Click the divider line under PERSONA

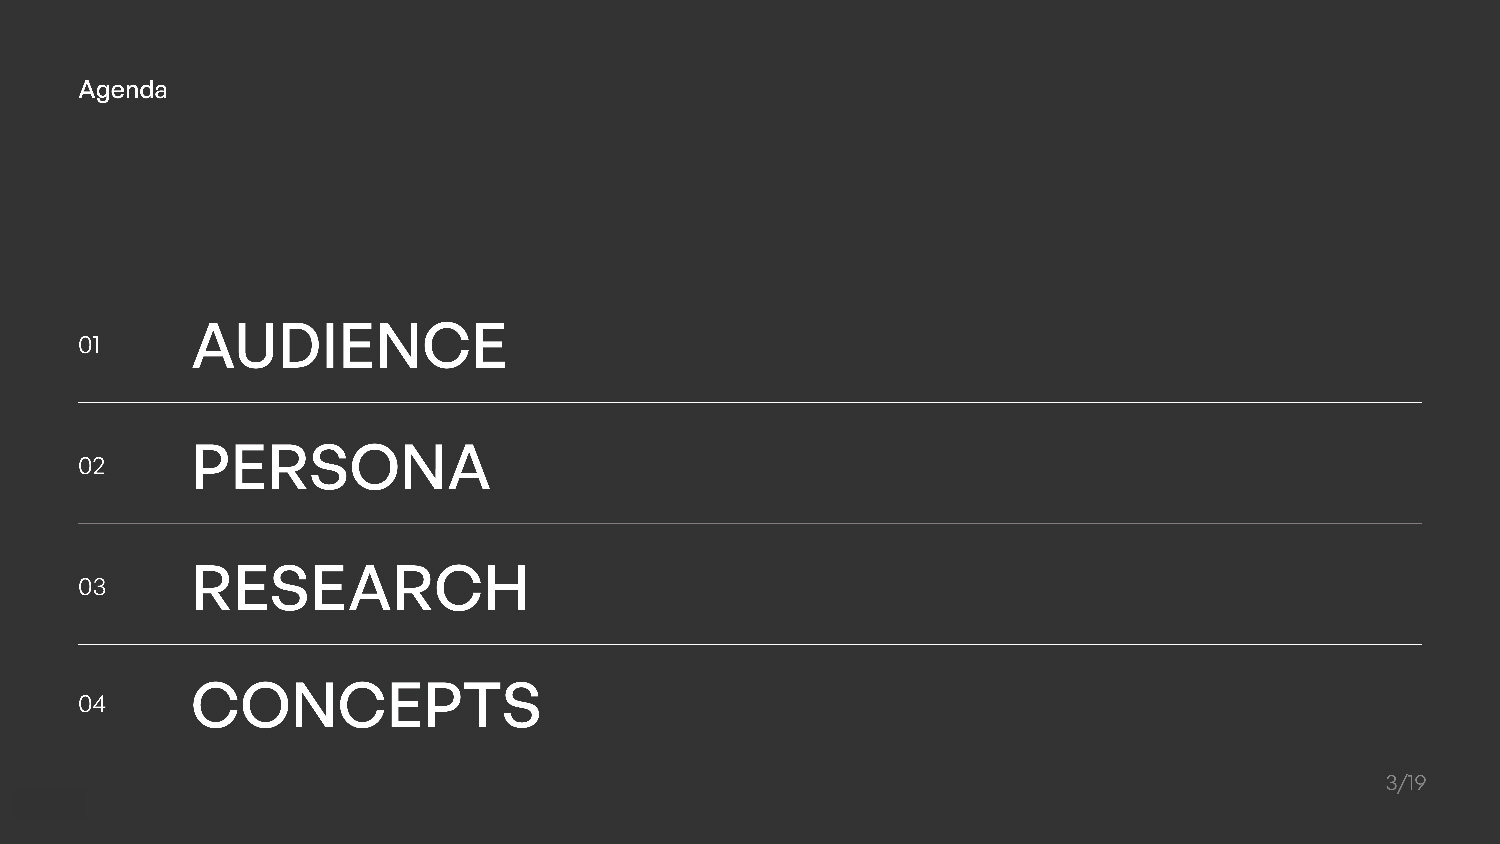(750, 524)
